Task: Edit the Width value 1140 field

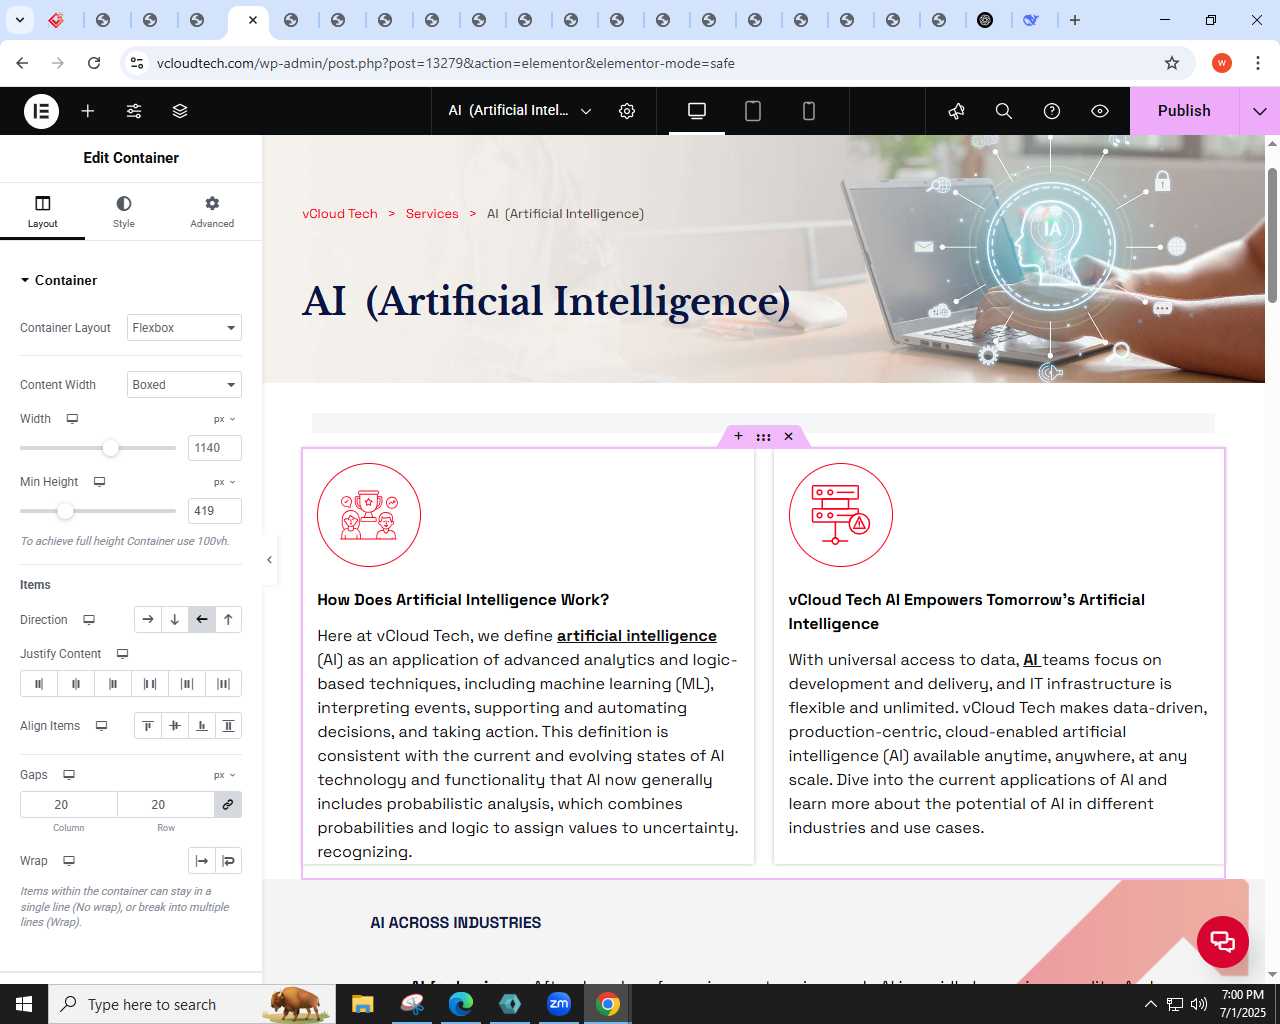Action: coord(215,448)
